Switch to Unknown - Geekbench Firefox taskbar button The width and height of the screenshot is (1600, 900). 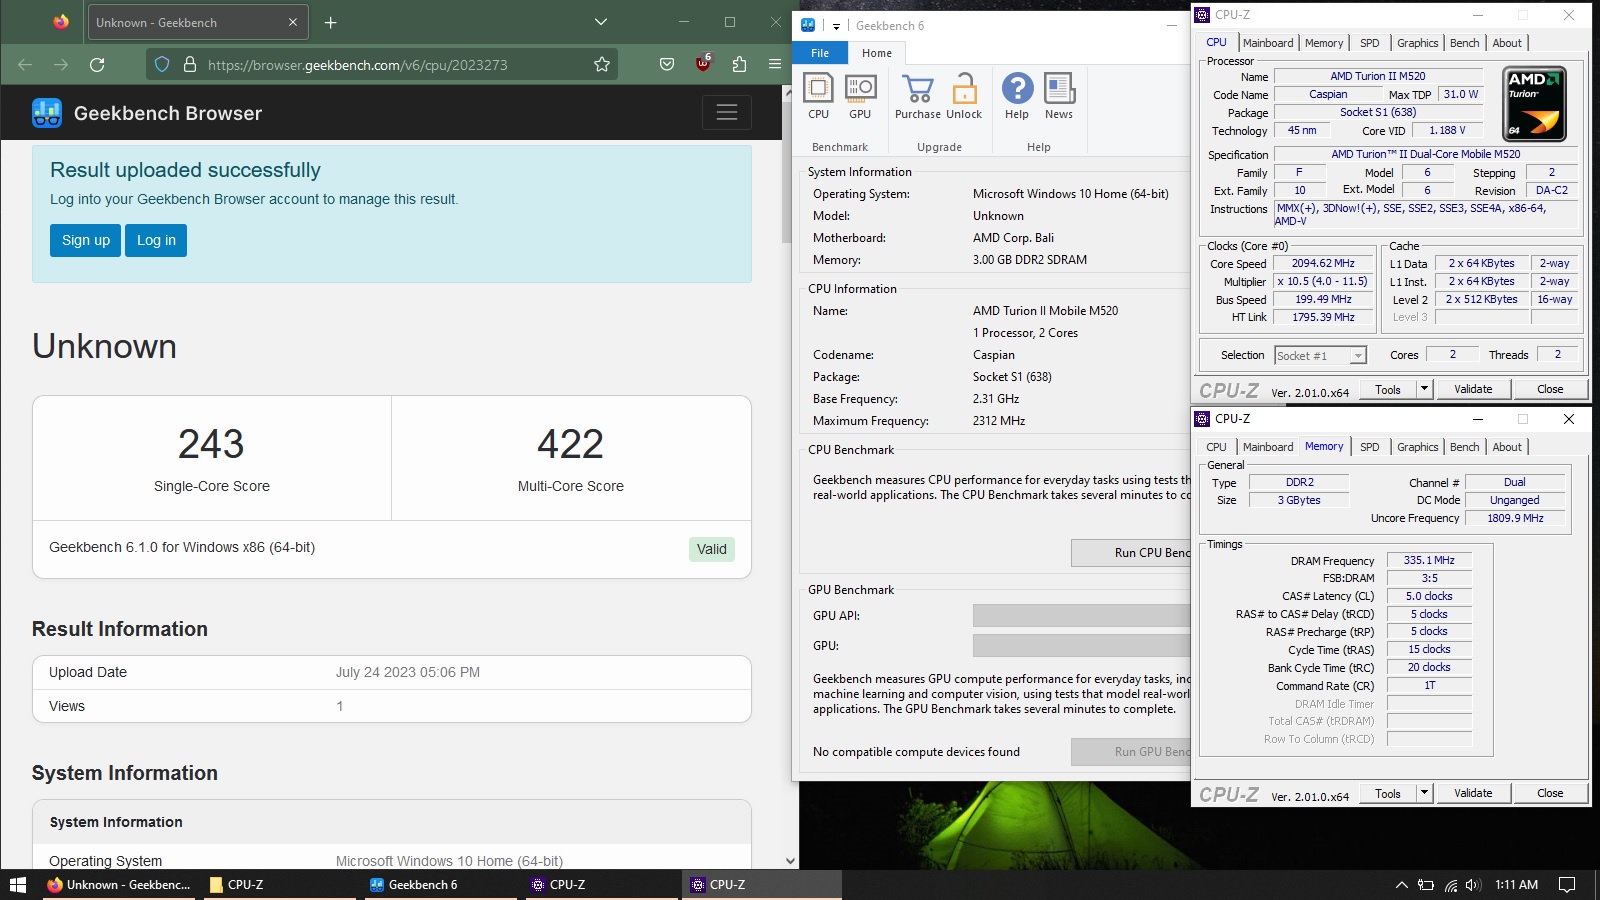118,884
